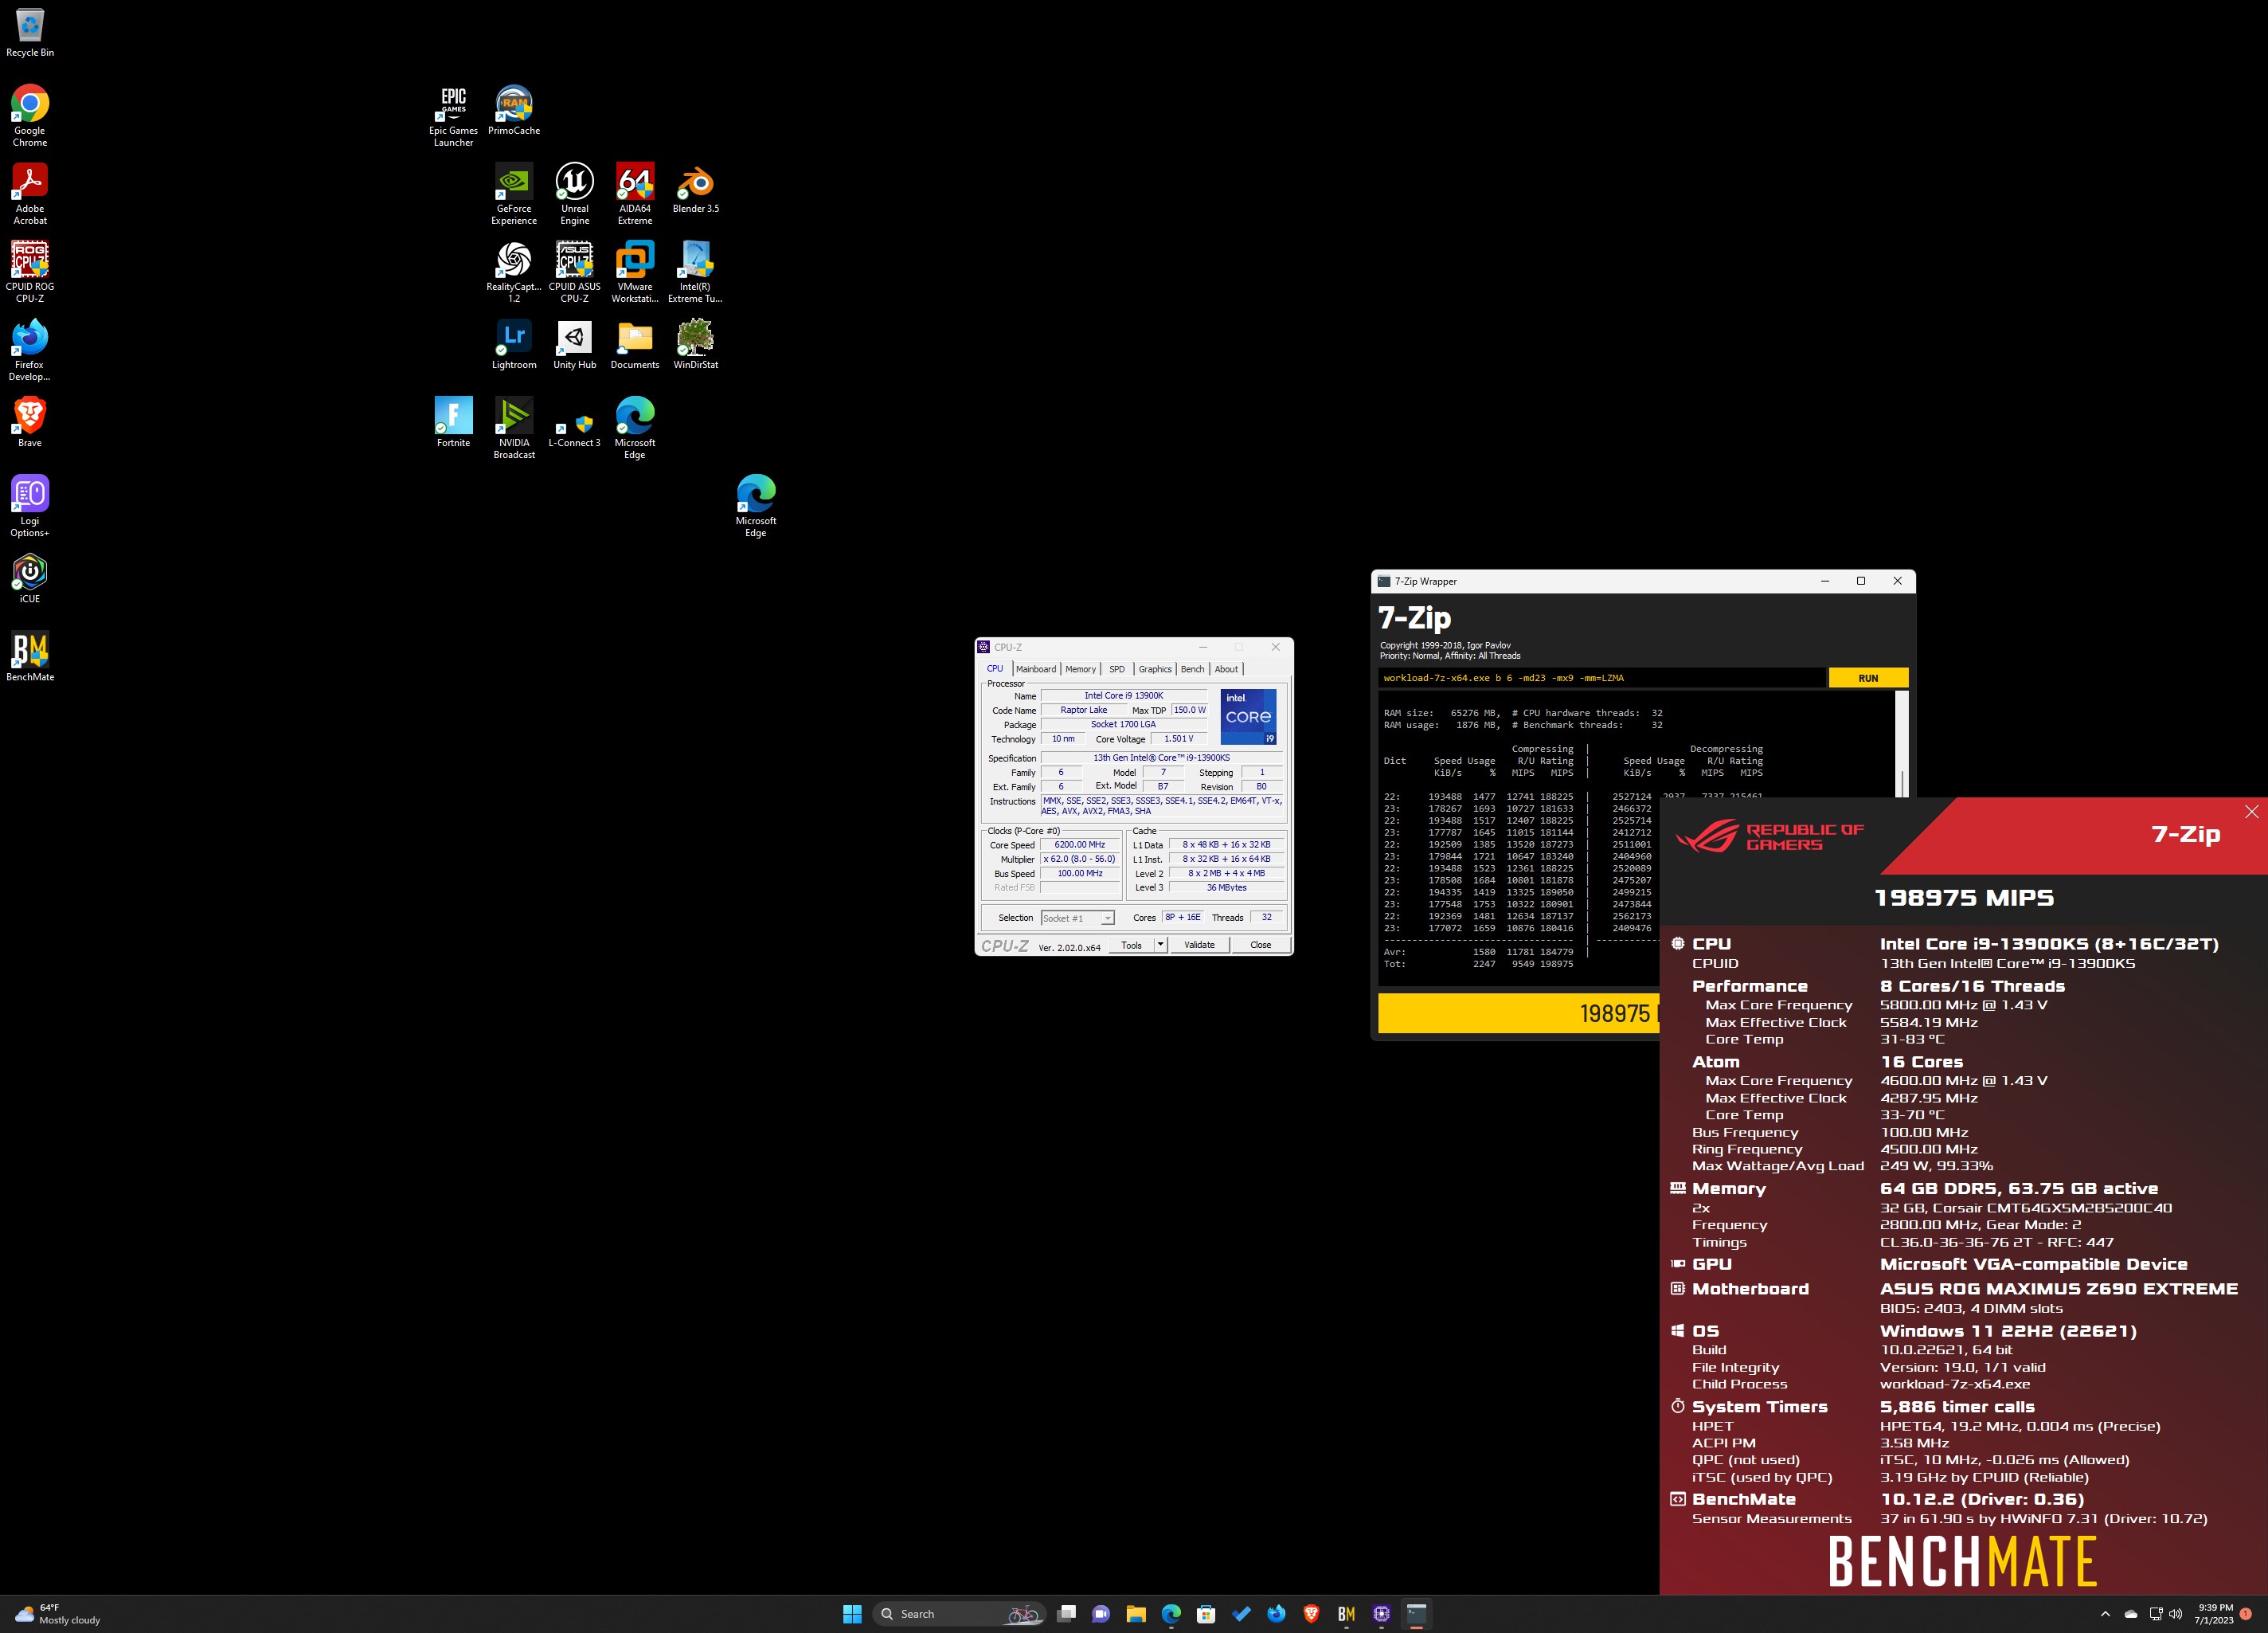
Task: Open PrimoCache desktop shortcut
Action: click(514, 110)
